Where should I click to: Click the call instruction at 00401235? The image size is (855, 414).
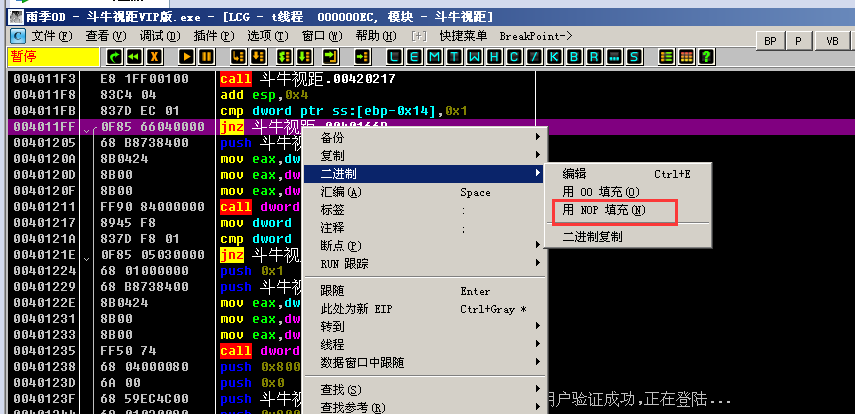[x=236, y=351]
